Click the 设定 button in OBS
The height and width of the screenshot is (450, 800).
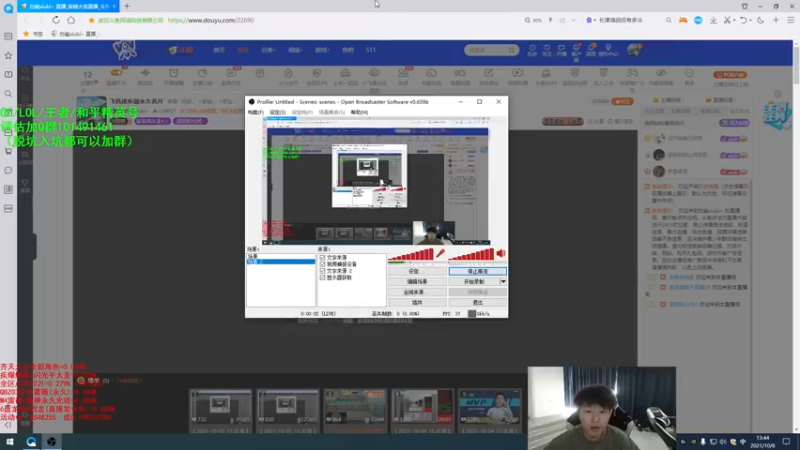click(417, 271)
